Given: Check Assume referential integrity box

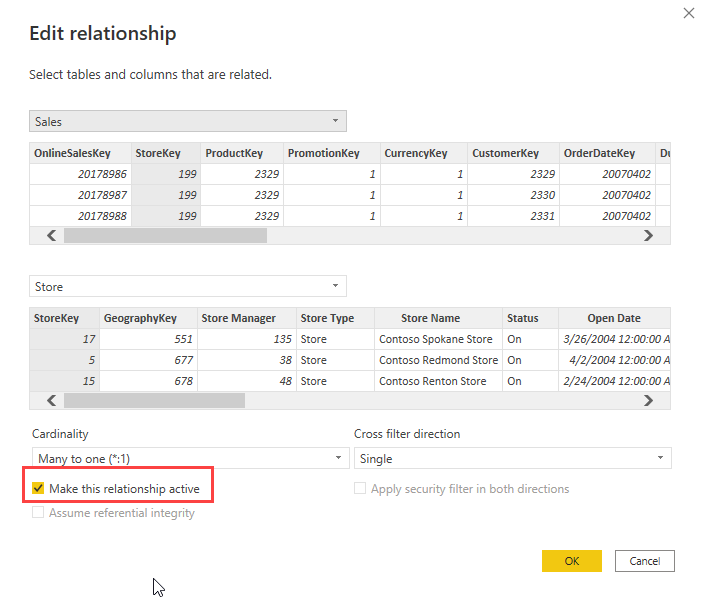Looking at the screenshot, I should coord(38,512).
